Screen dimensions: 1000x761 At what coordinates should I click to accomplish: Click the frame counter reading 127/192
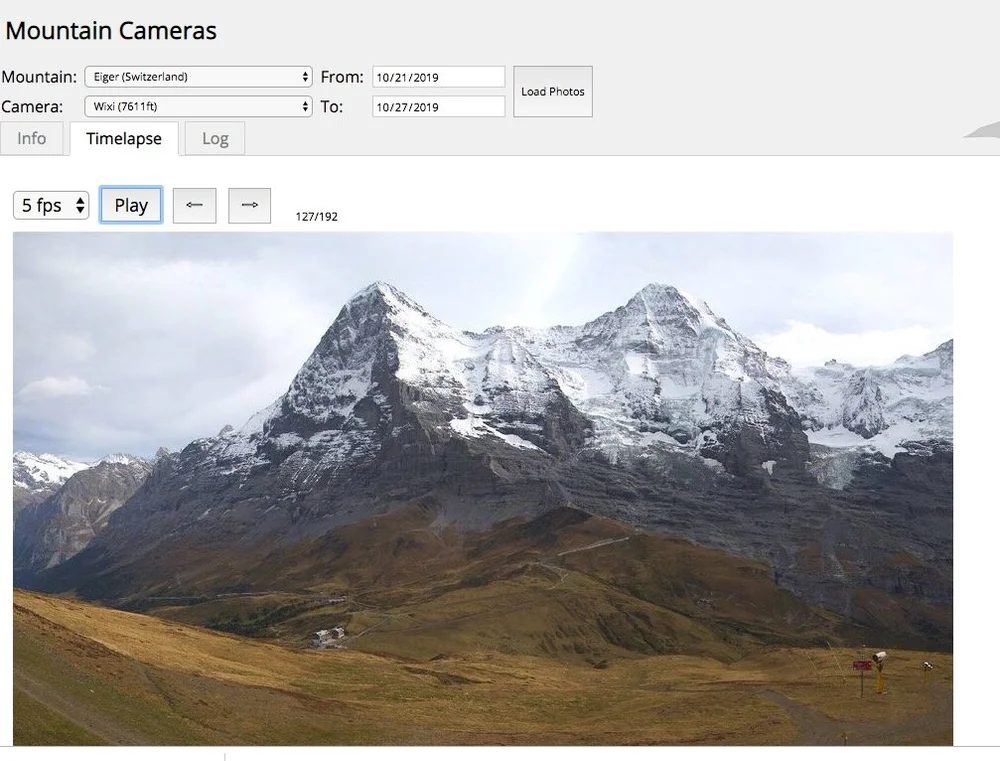click(x=316, y=216)
